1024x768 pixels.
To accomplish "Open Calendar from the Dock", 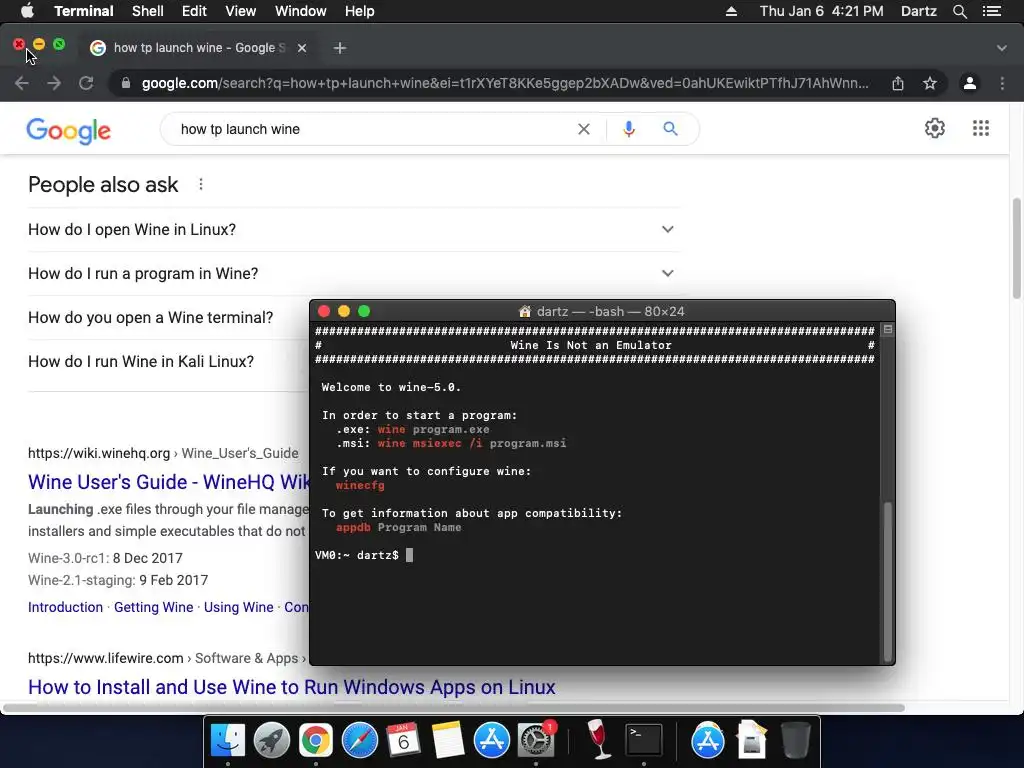I will [x=403, y=741].
